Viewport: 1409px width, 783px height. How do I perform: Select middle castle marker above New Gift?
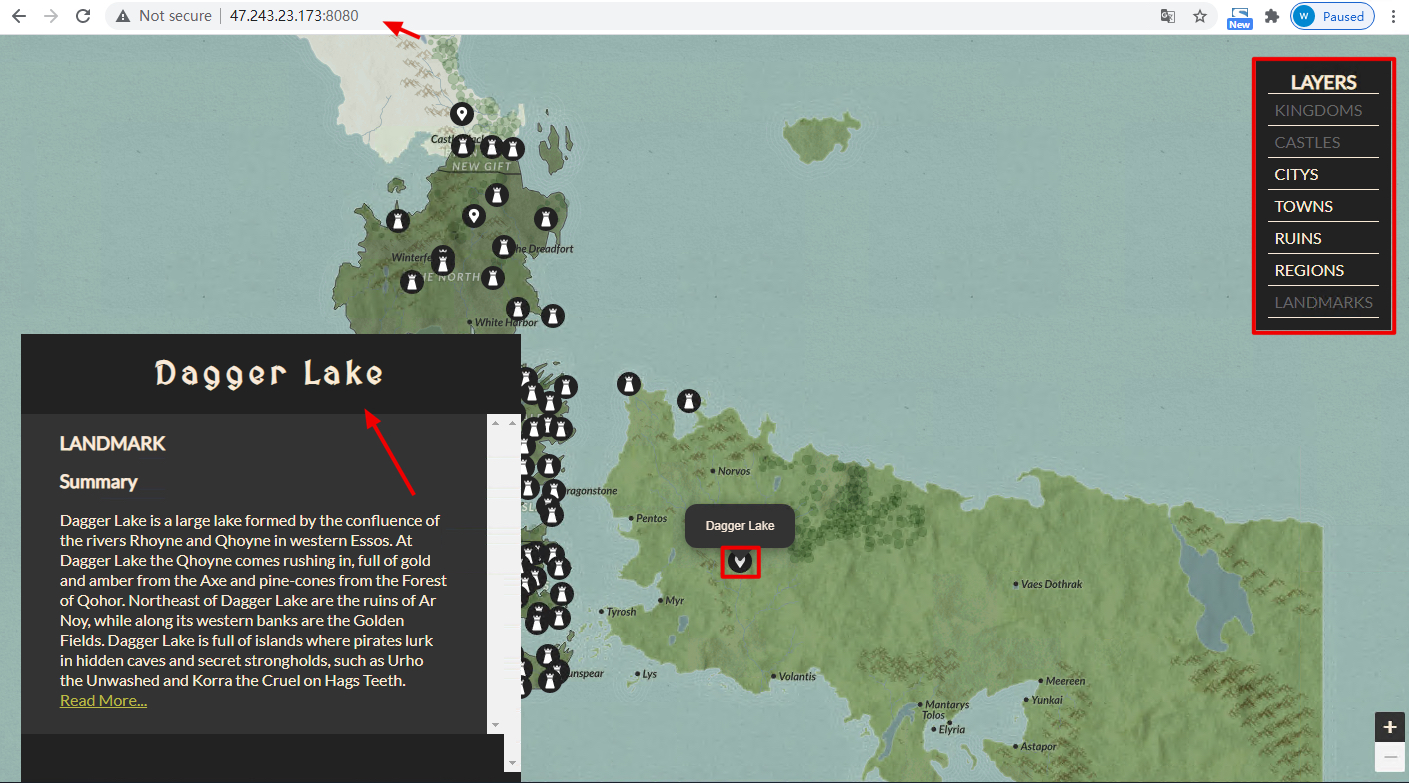491,147
